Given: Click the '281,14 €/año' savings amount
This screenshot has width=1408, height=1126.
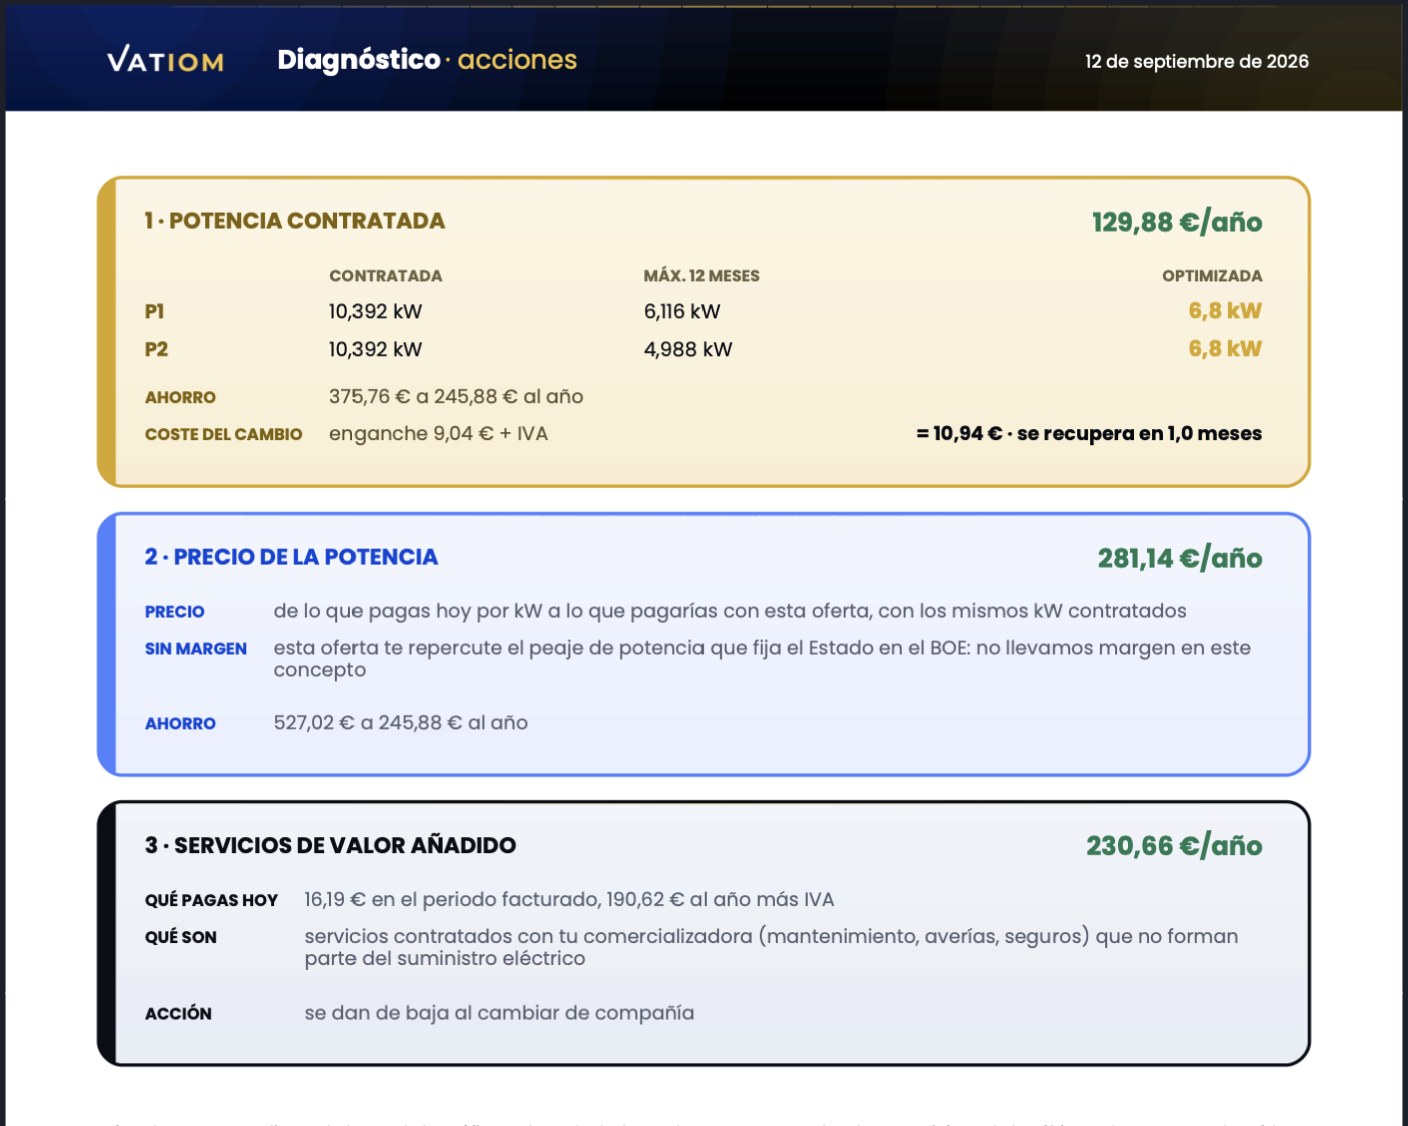Looking at the screenshot, I should click(1180, 558).
